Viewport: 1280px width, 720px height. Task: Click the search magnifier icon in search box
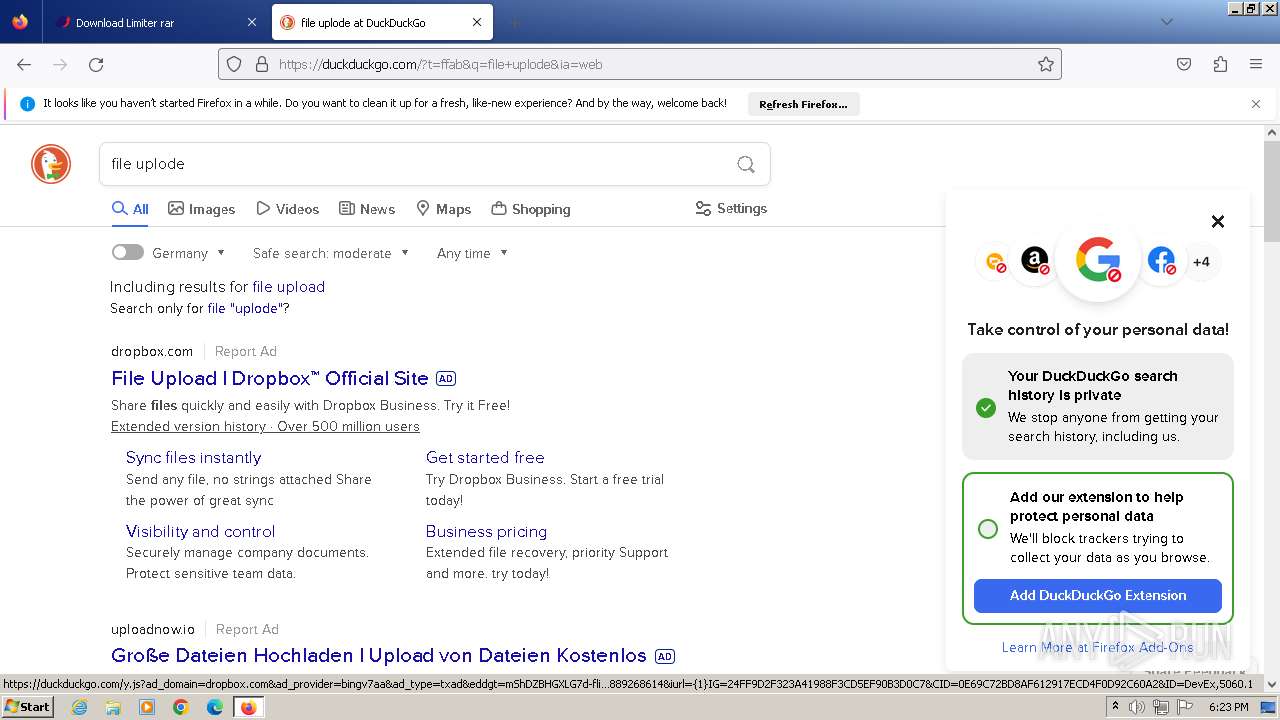coord(746,164)
